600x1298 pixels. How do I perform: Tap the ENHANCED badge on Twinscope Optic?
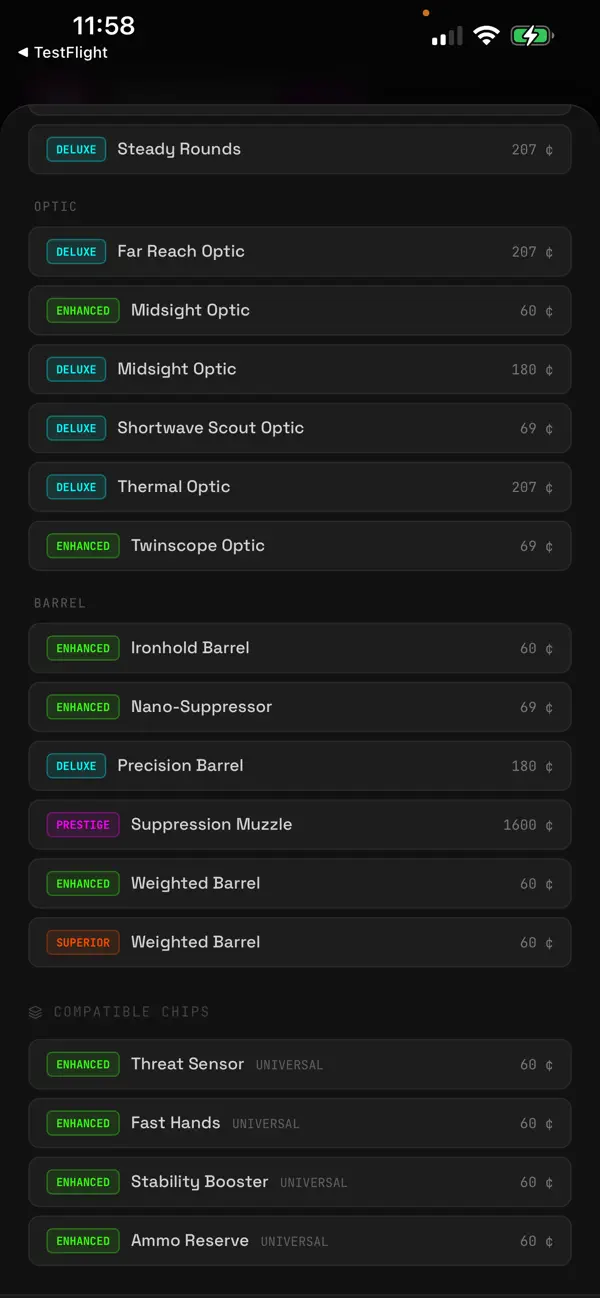tap(82, 546)
